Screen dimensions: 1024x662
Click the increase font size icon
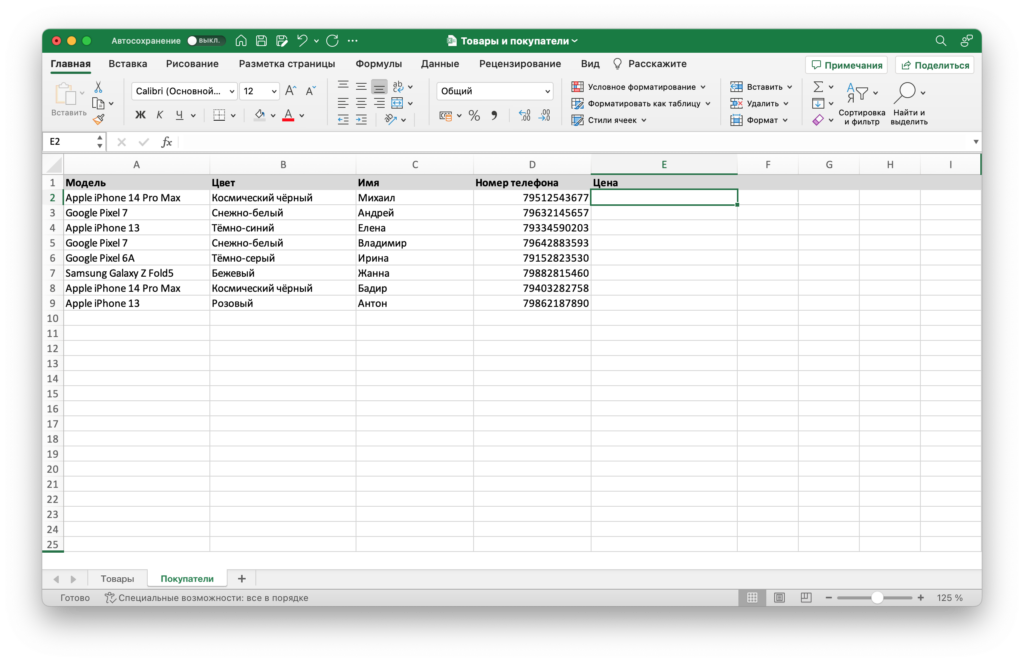[291, 91]
